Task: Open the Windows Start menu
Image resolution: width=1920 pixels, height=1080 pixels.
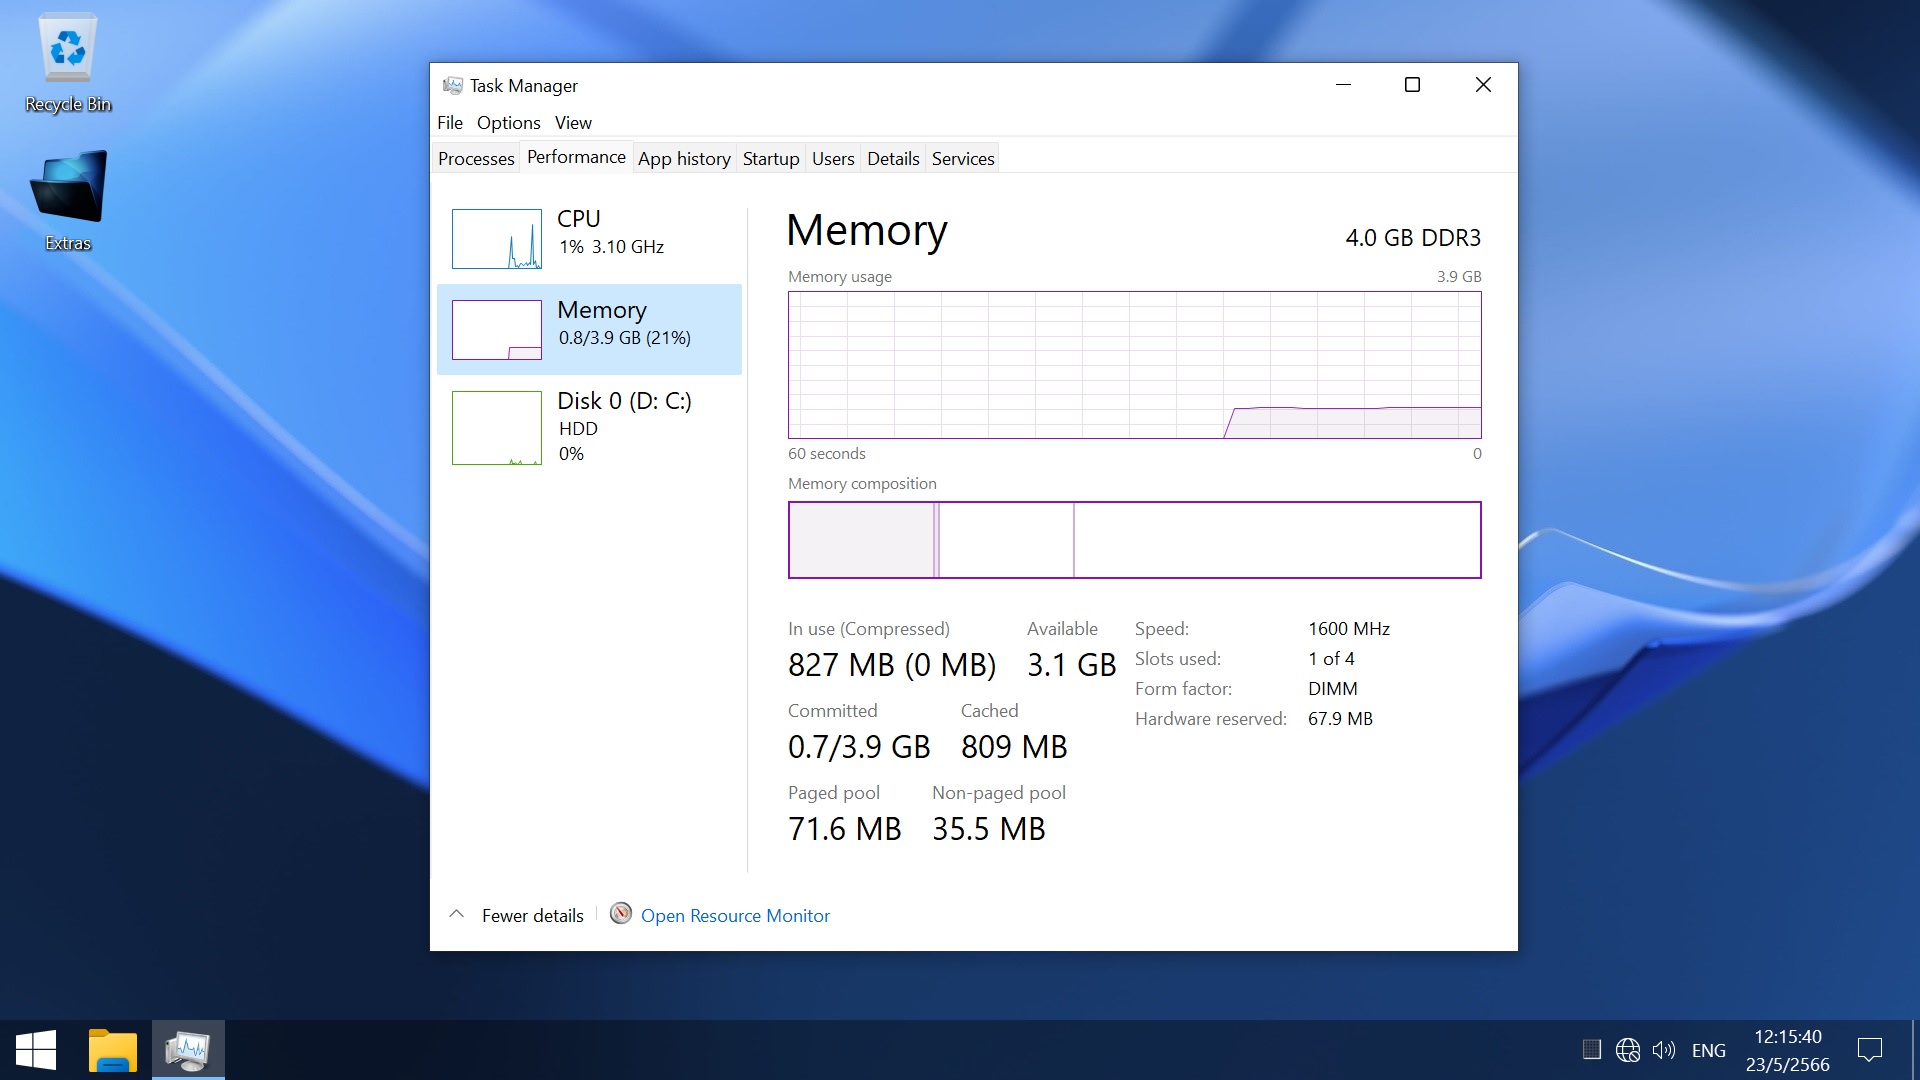Action: [x=36, y=1050]
